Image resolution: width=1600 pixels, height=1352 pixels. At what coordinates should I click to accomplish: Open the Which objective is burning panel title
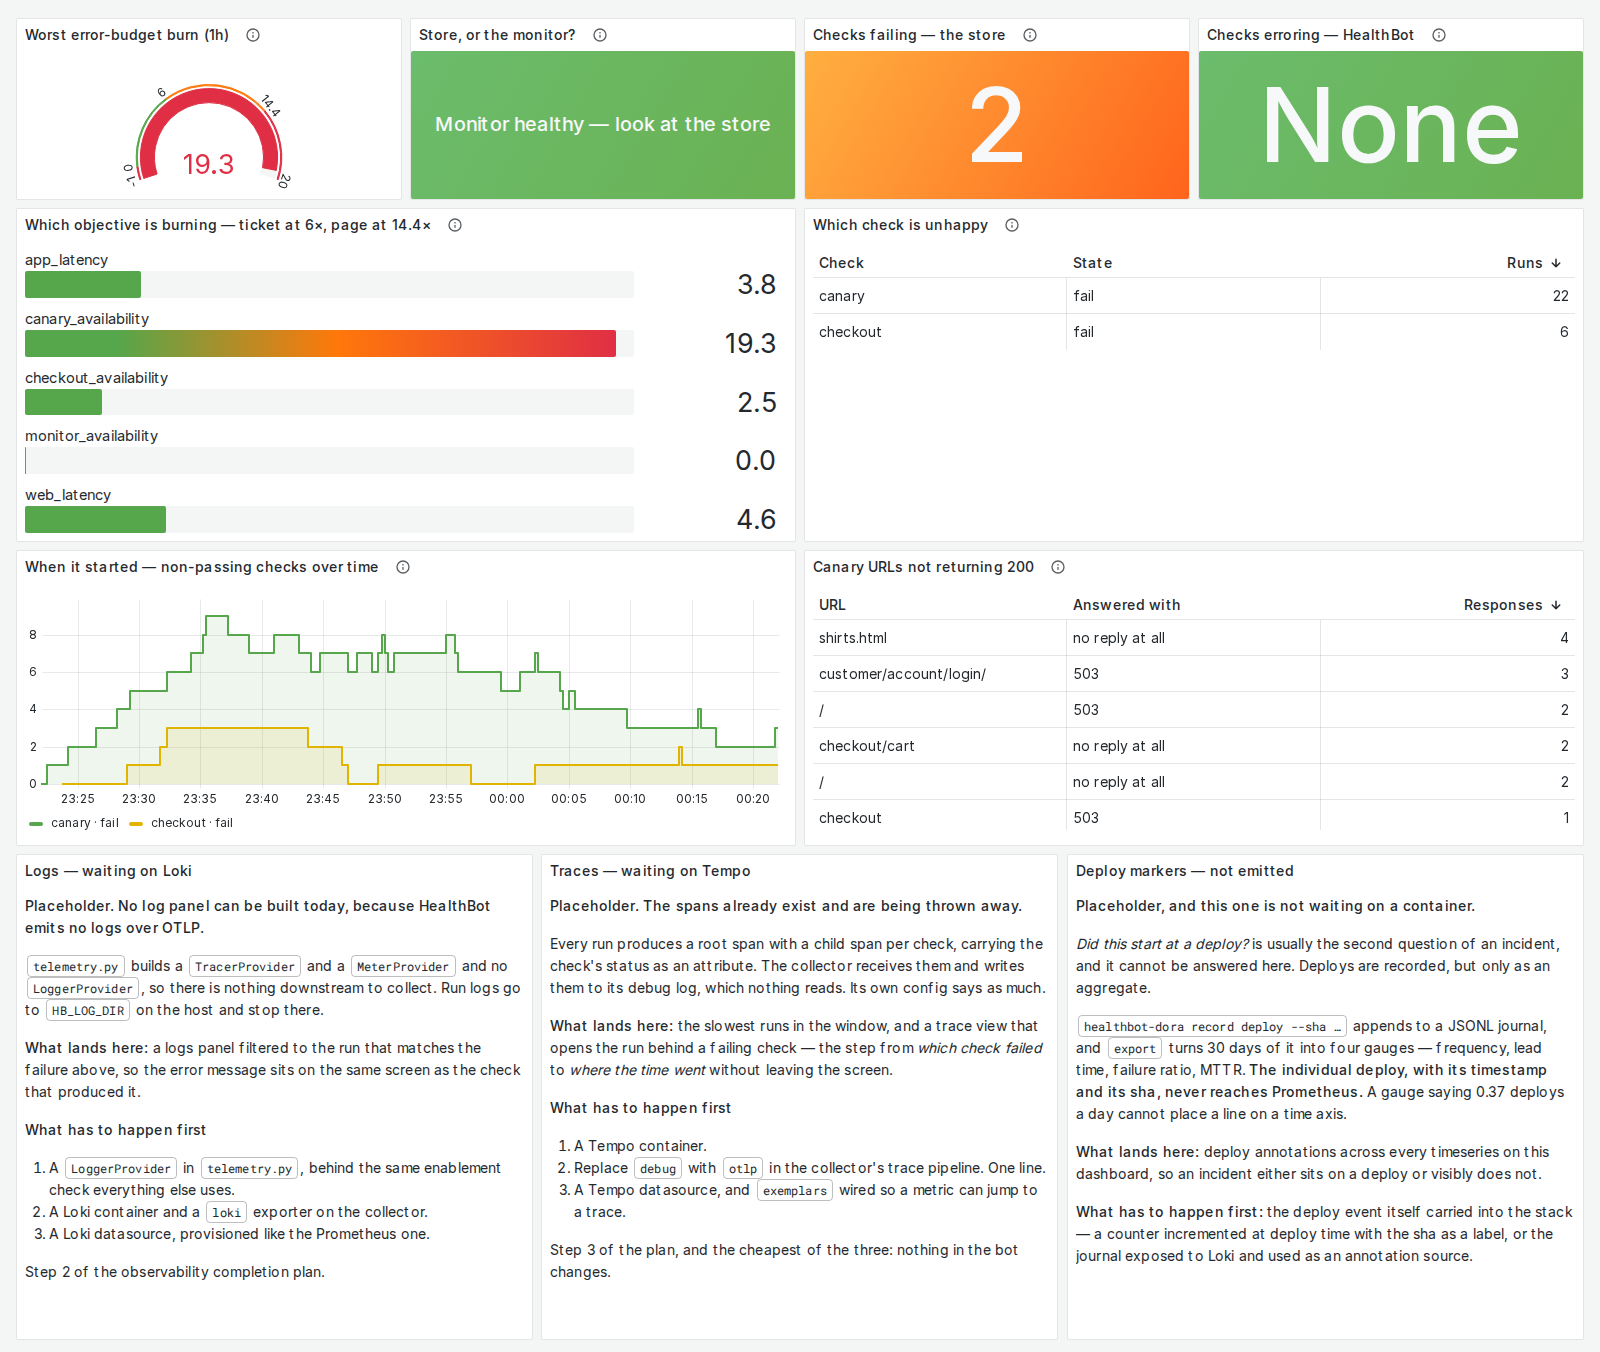[x=228, y=225]
